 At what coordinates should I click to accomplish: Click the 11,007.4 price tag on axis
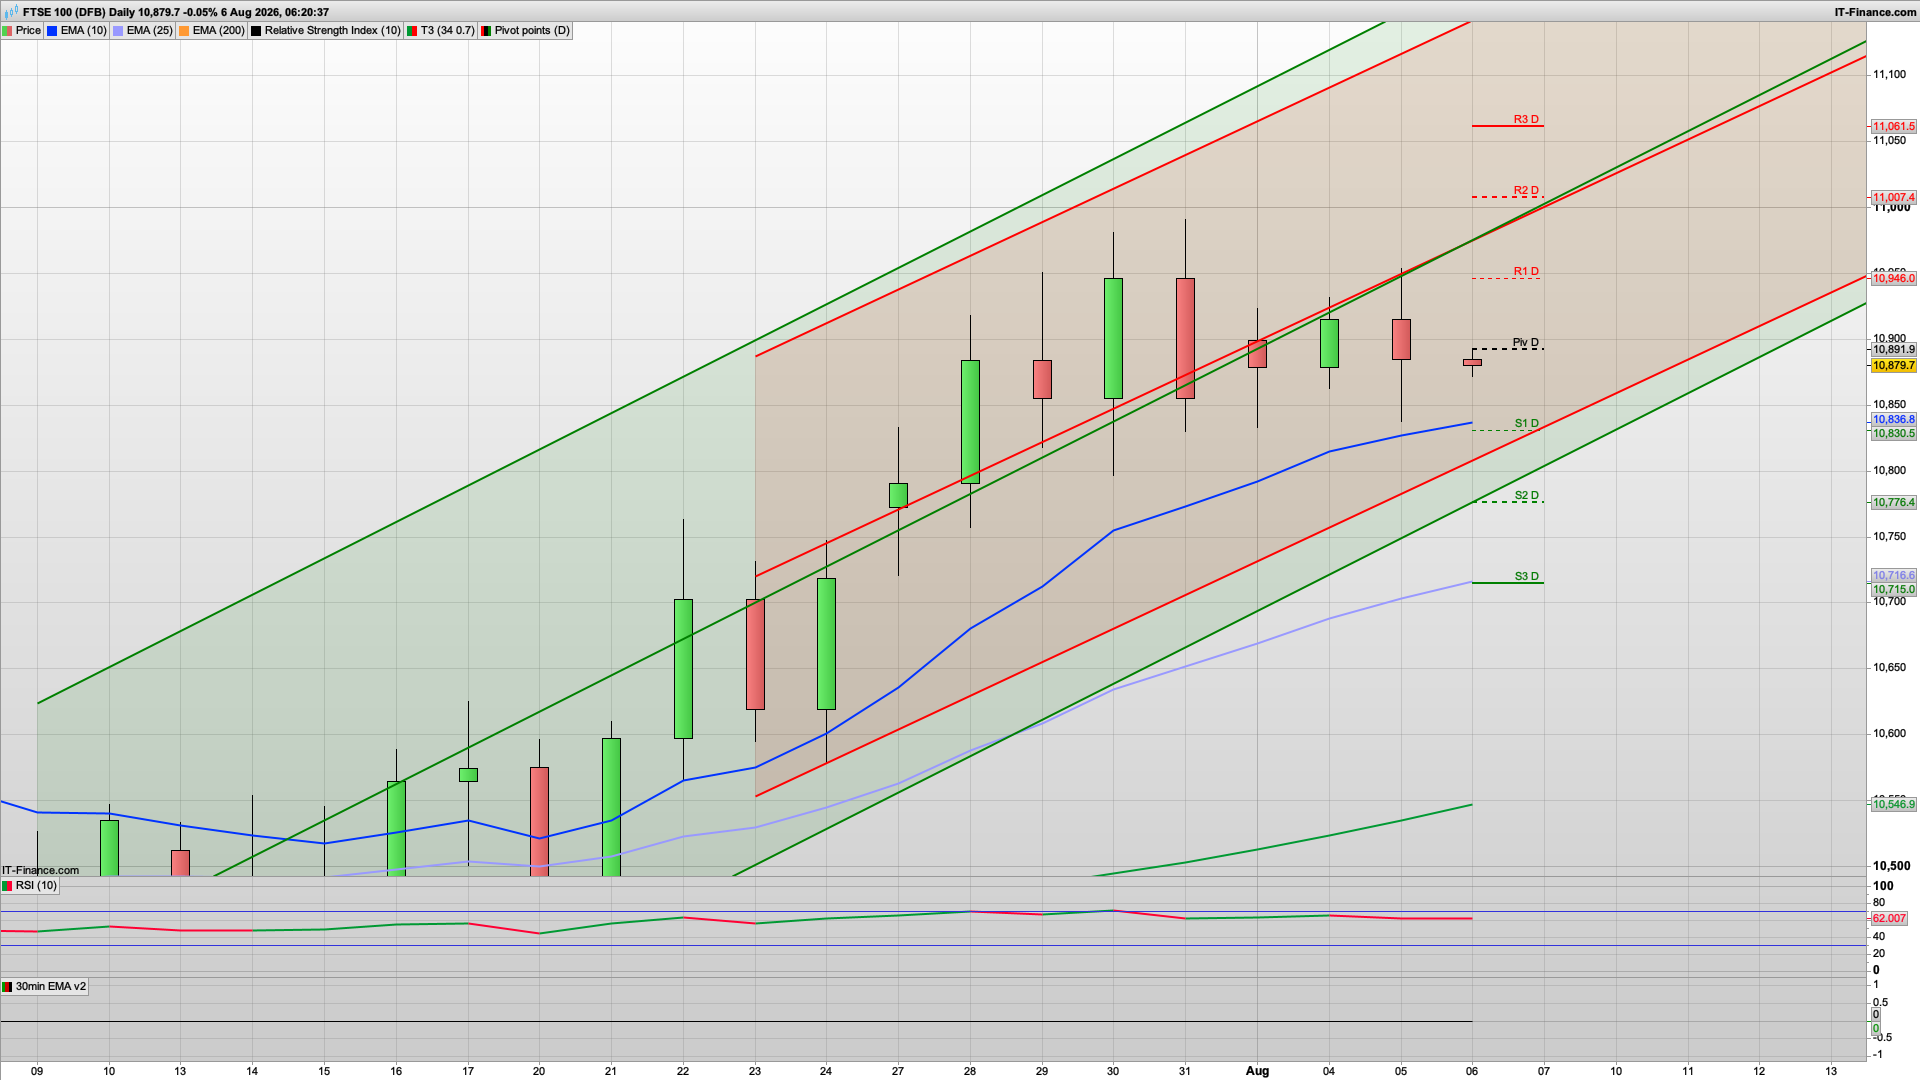(x=1893, y=198)
